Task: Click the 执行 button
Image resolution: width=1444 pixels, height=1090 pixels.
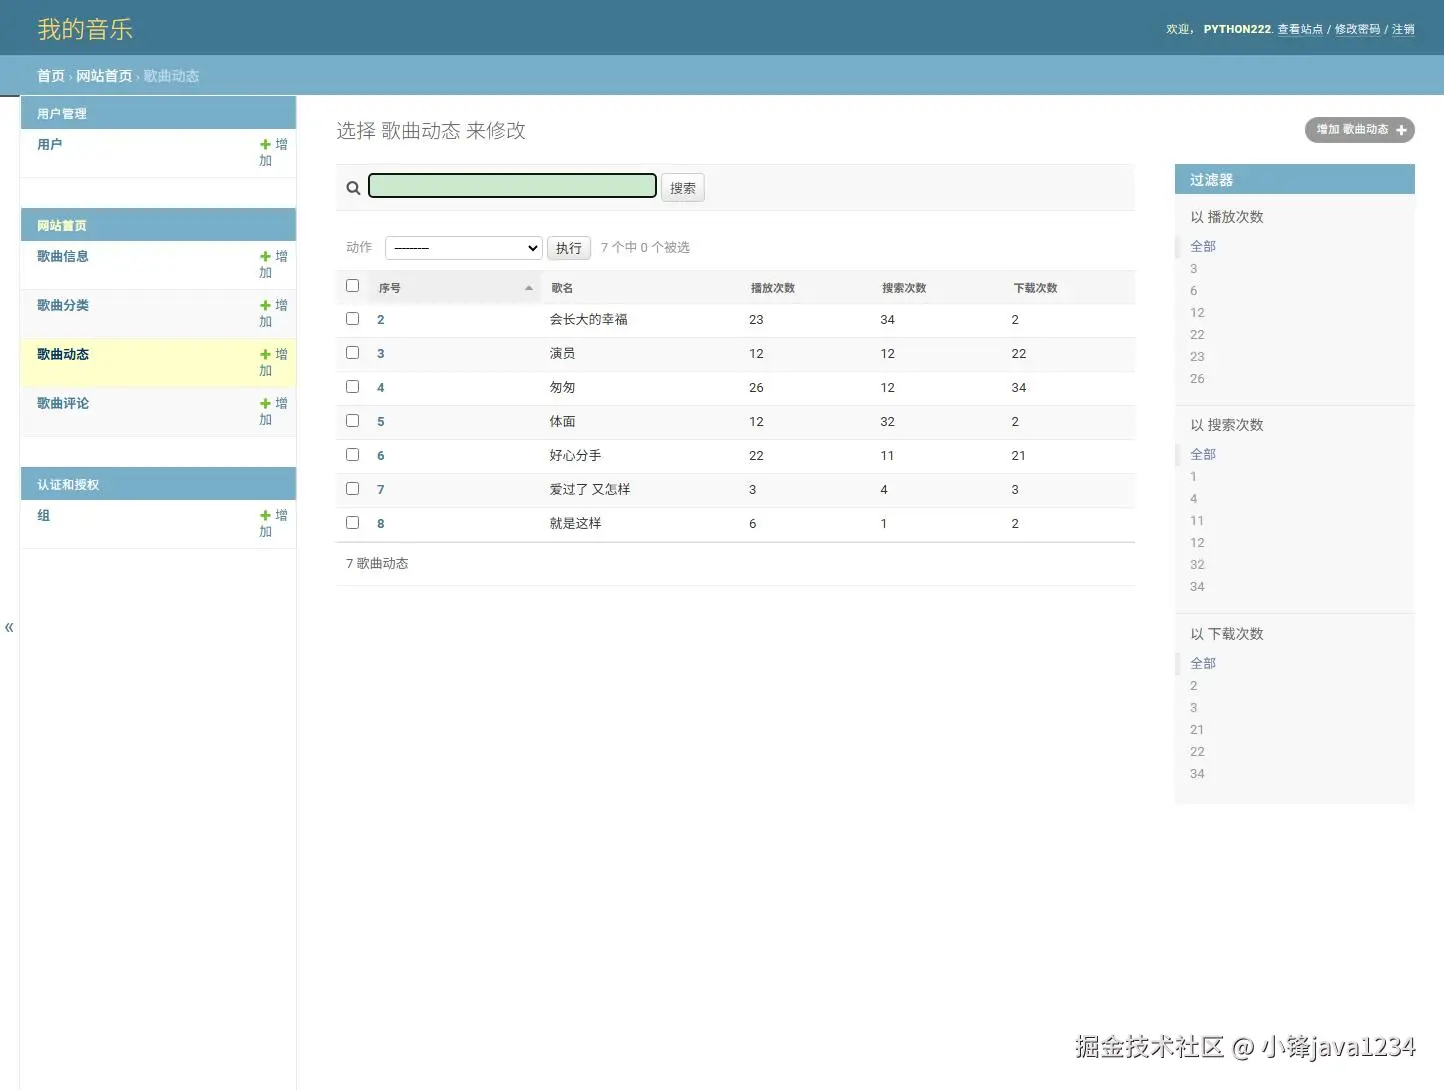Action: click(x=569, y=248)
